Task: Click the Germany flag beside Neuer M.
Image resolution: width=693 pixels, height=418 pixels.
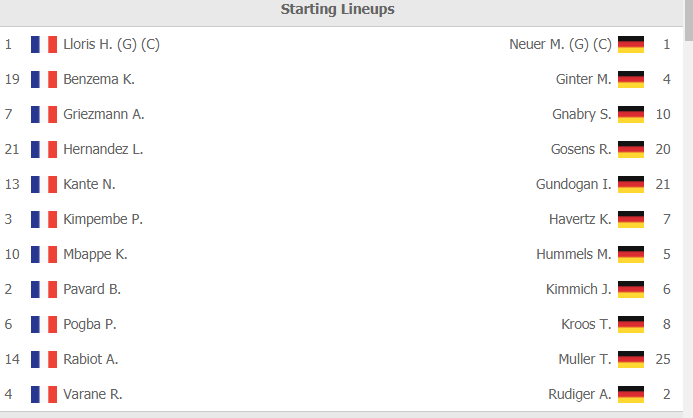Action: point(631,44)
